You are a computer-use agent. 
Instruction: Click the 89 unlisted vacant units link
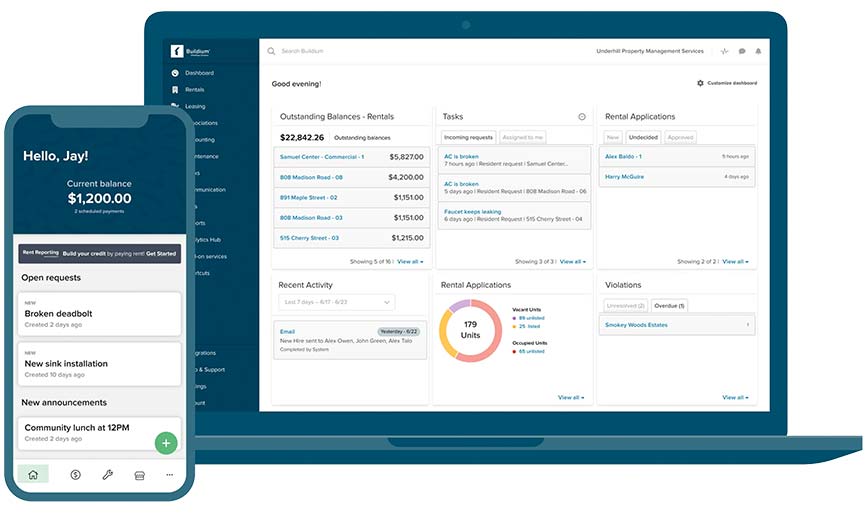click(x=531, y=318)
